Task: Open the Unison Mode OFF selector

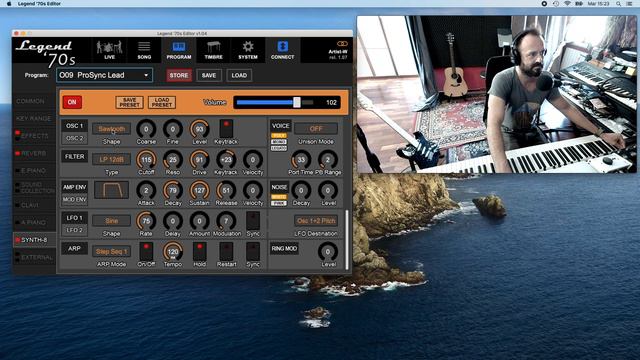Action: pos(316,129)
